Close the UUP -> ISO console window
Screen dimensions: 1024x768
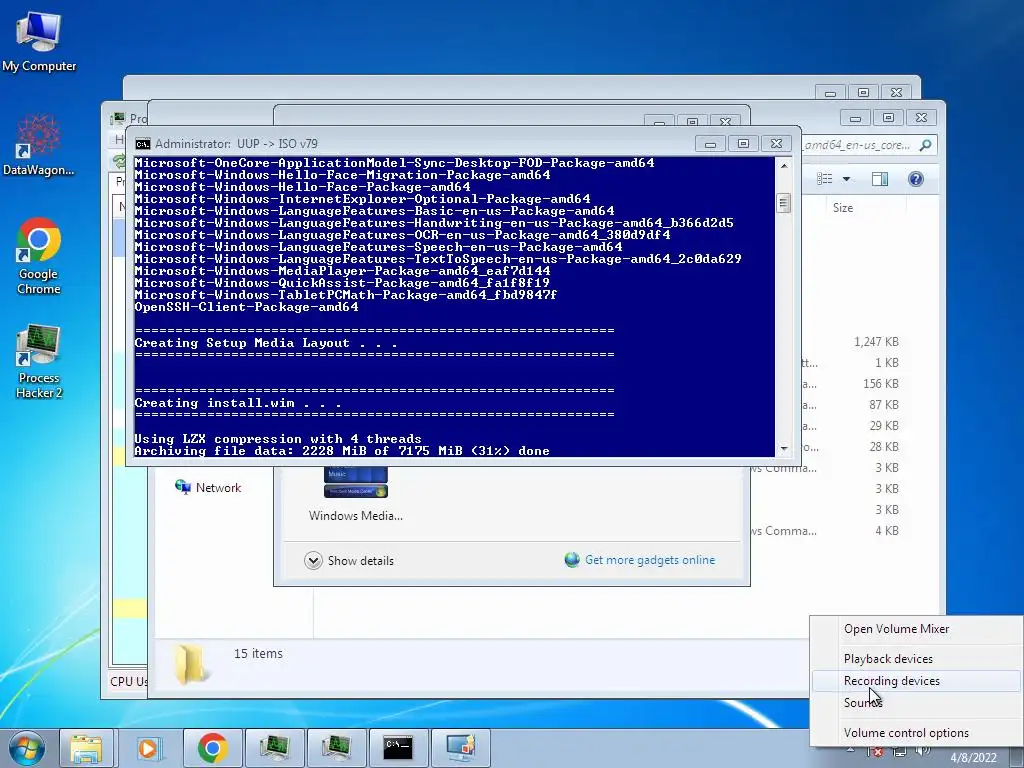pyautogui.click(x=776, y=144)
